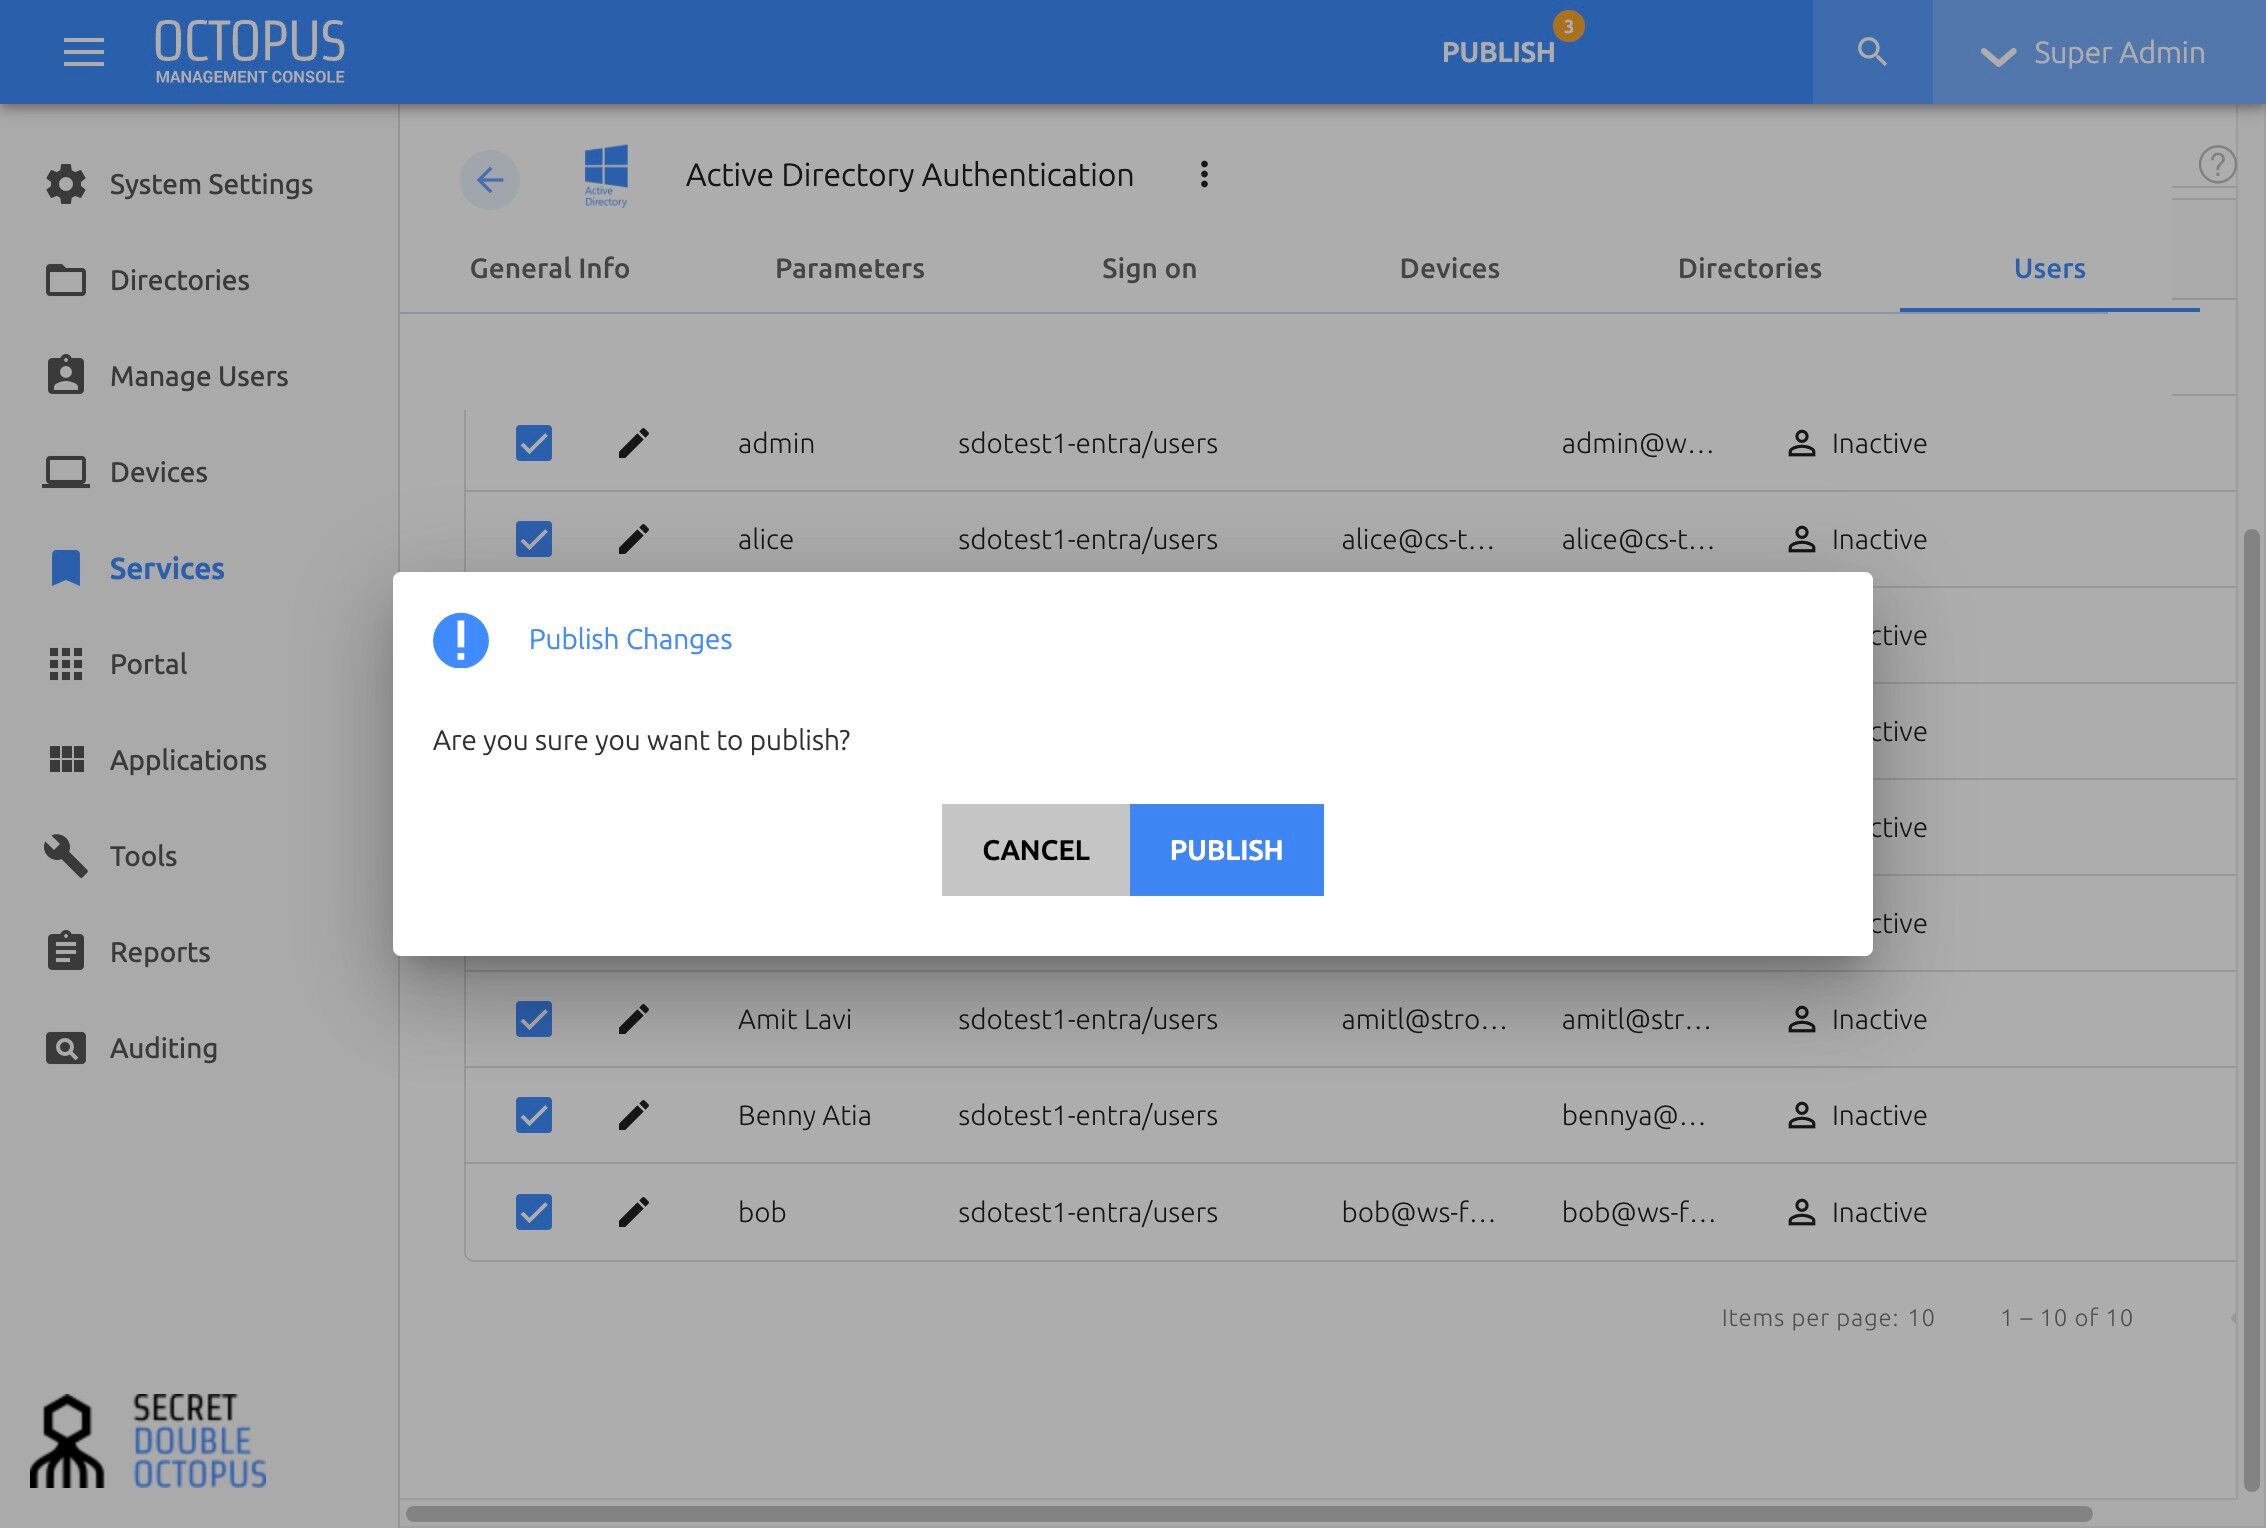The width and height of the screenshot is (2266, 1528).
Task: Confirm with the blue PUBLISH button
Action: click(x=1226, y=850)
